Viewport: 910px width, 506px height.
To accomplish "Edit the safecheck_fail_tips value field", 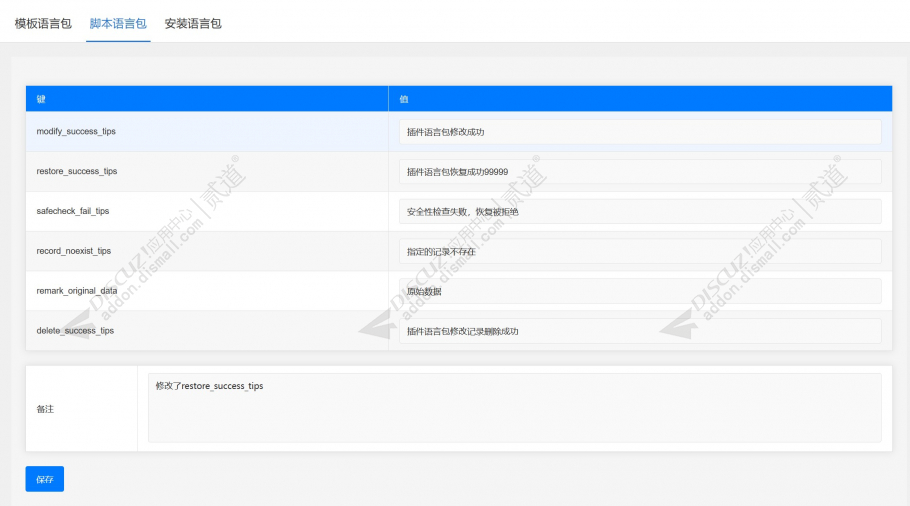I will [x=640, y=211].
